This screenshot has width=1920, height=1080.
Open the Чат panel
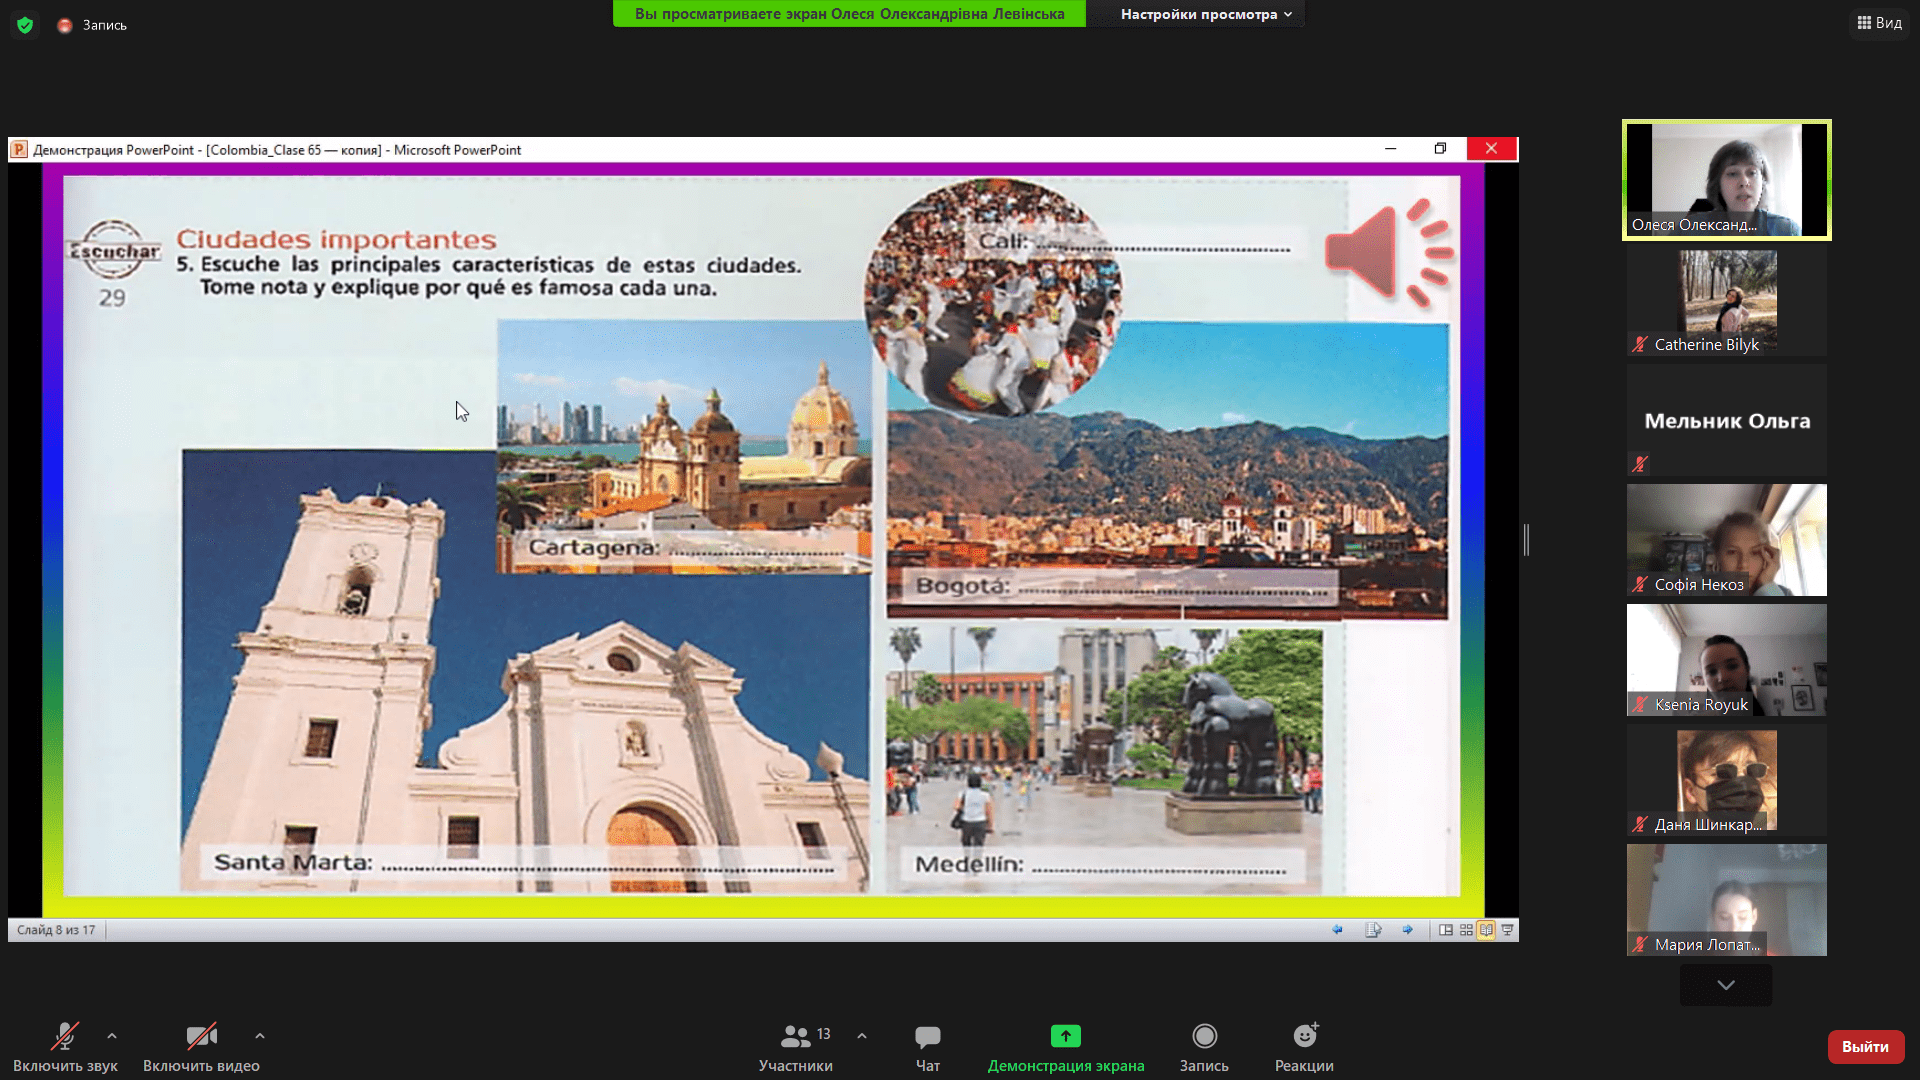(x=927, y=1046)
